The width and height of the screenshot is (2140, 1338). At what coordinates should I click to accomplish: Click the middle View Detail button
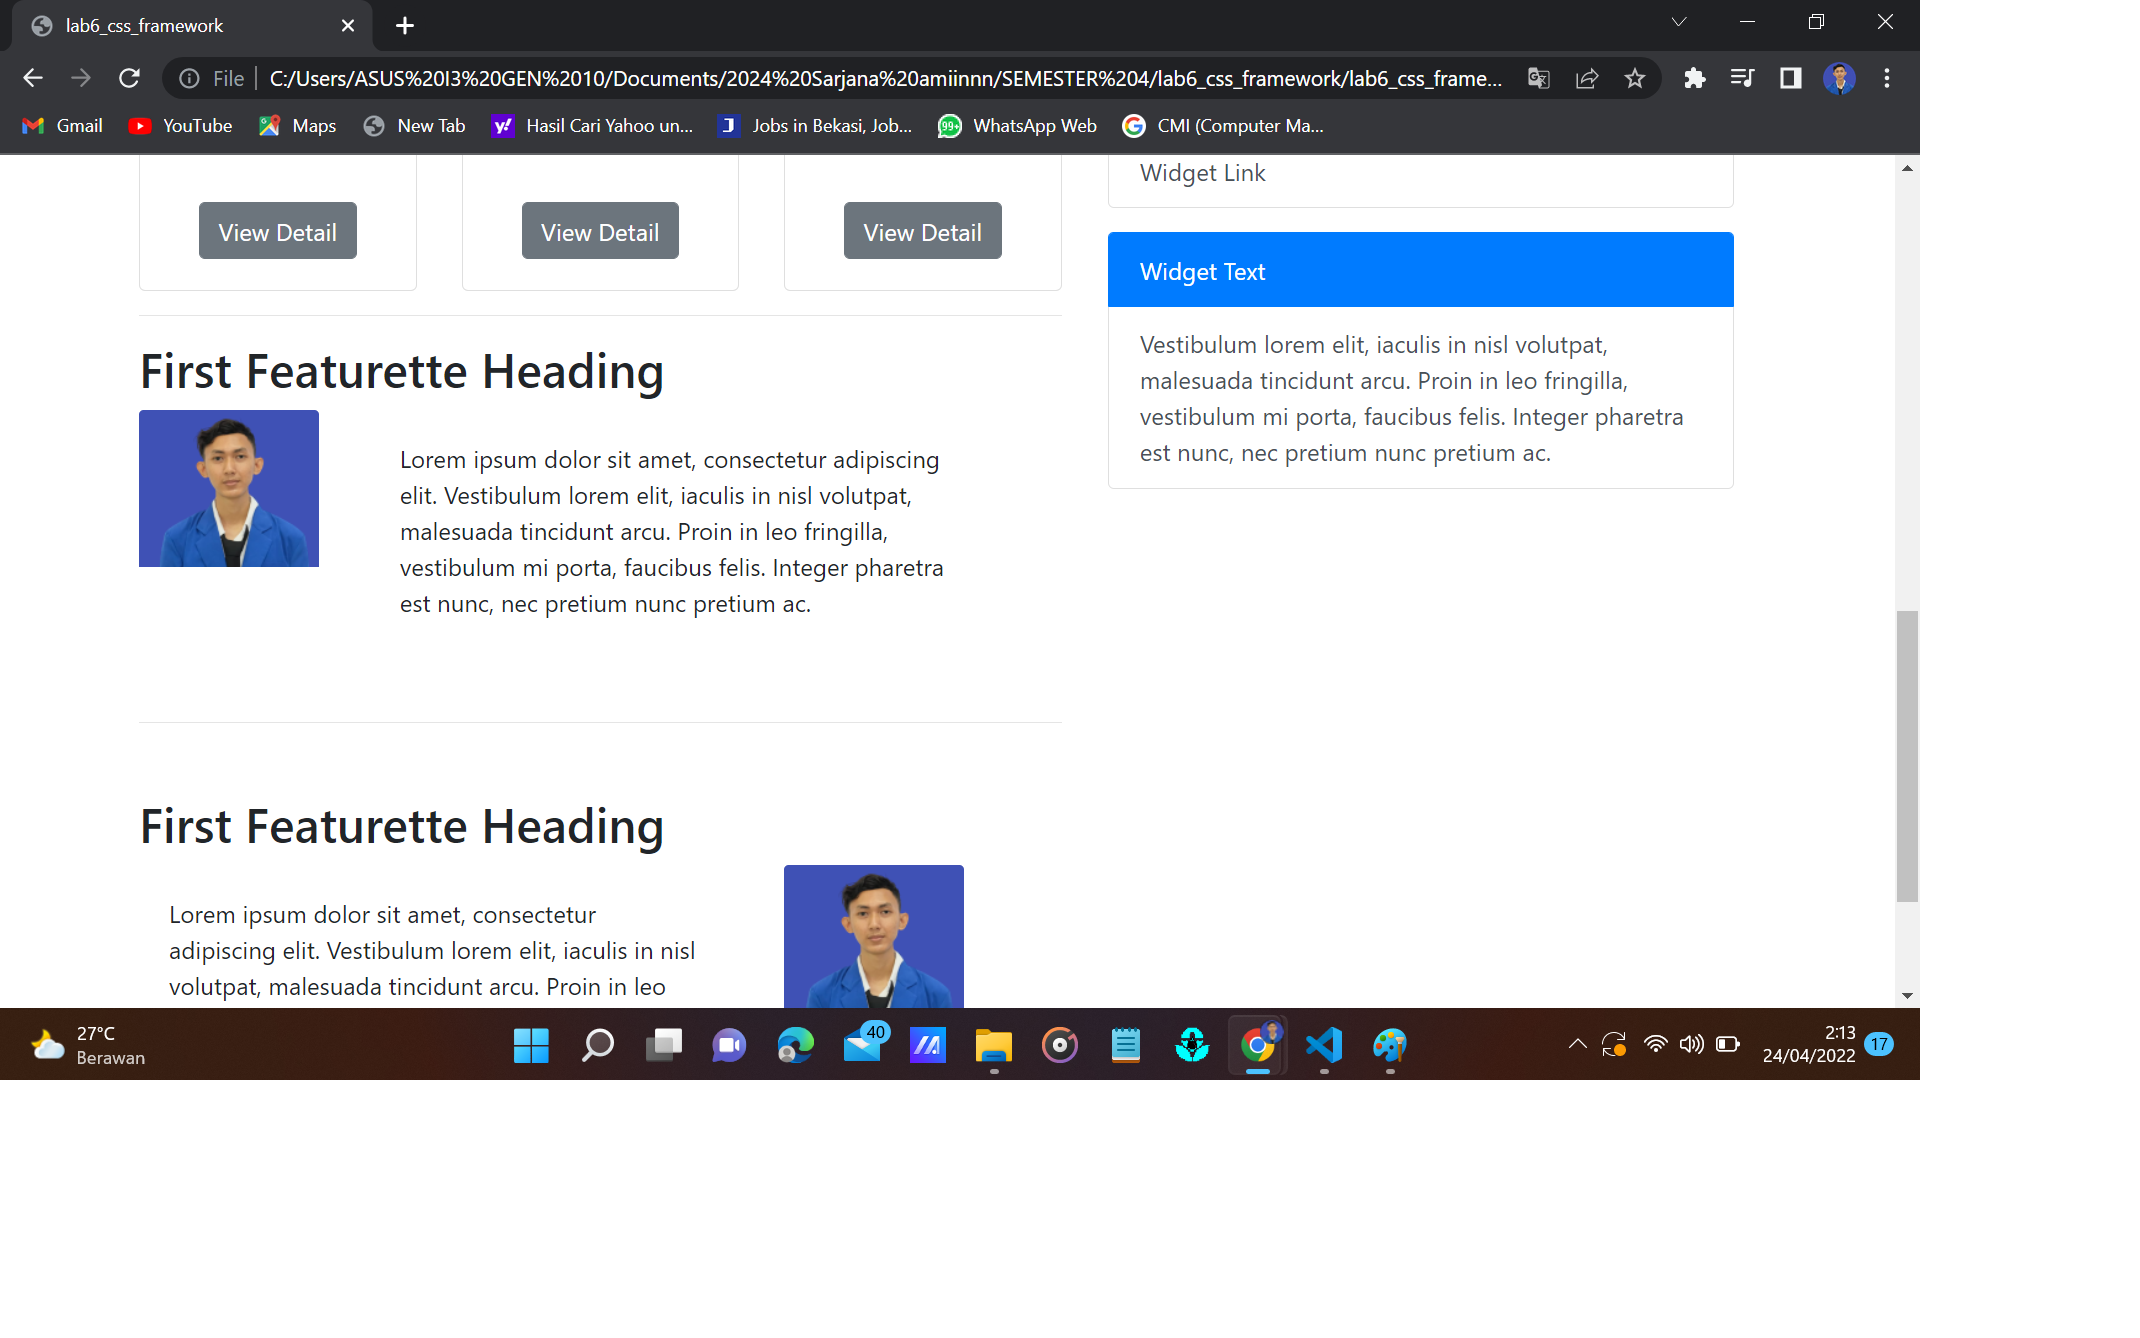[x=600, y=231]
